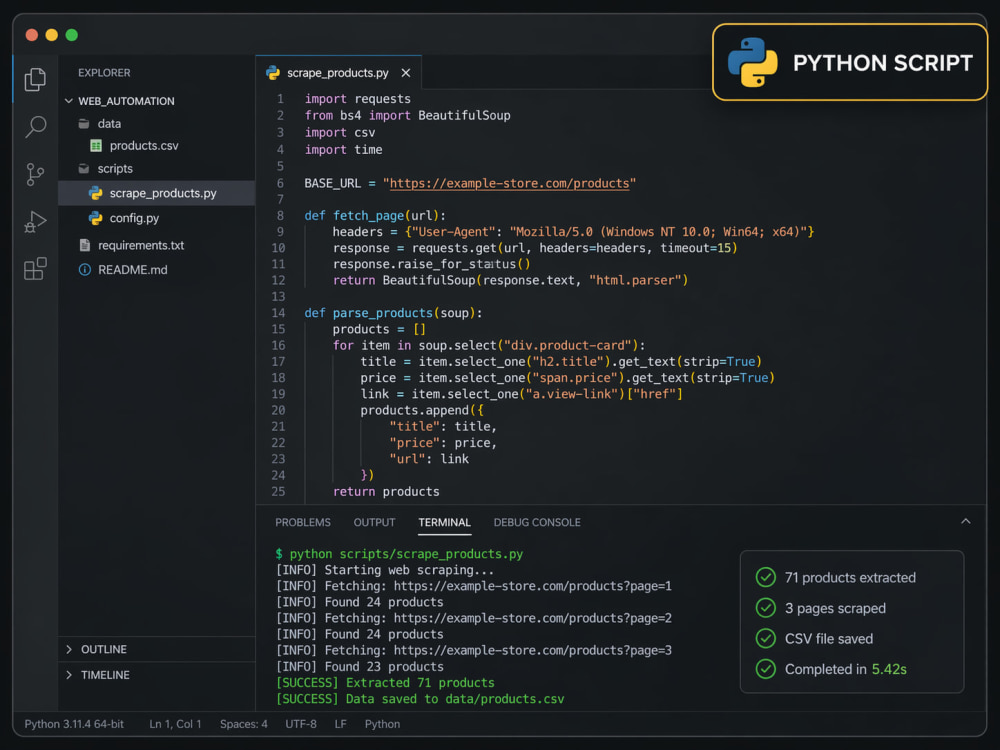
Task: Click line number 14 in the gutter
Action: (x=278, y=312)
